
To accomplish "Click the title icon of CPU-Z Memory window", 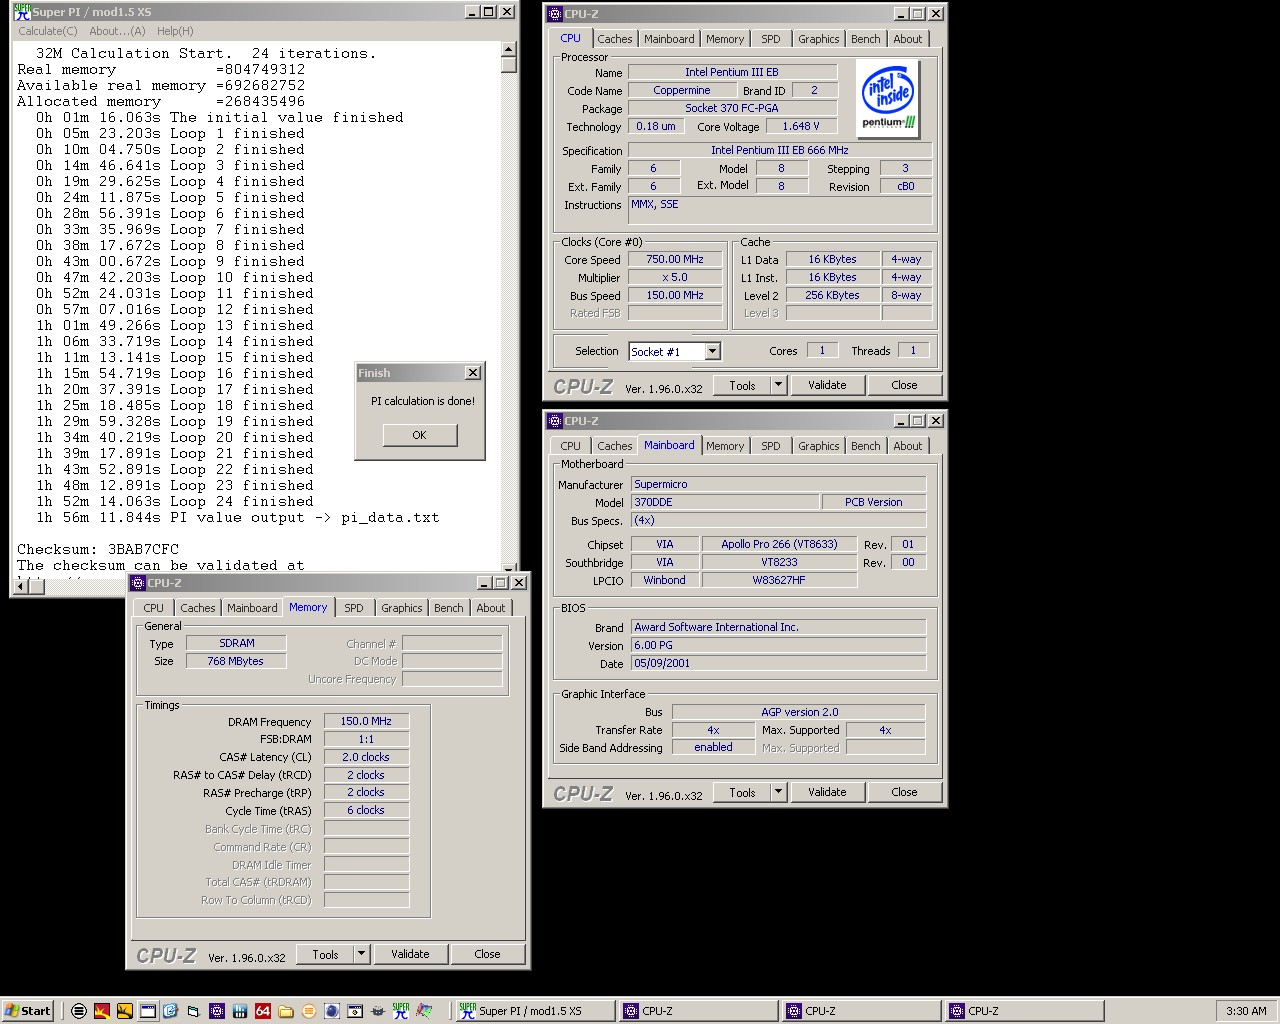I will point(138,582).
